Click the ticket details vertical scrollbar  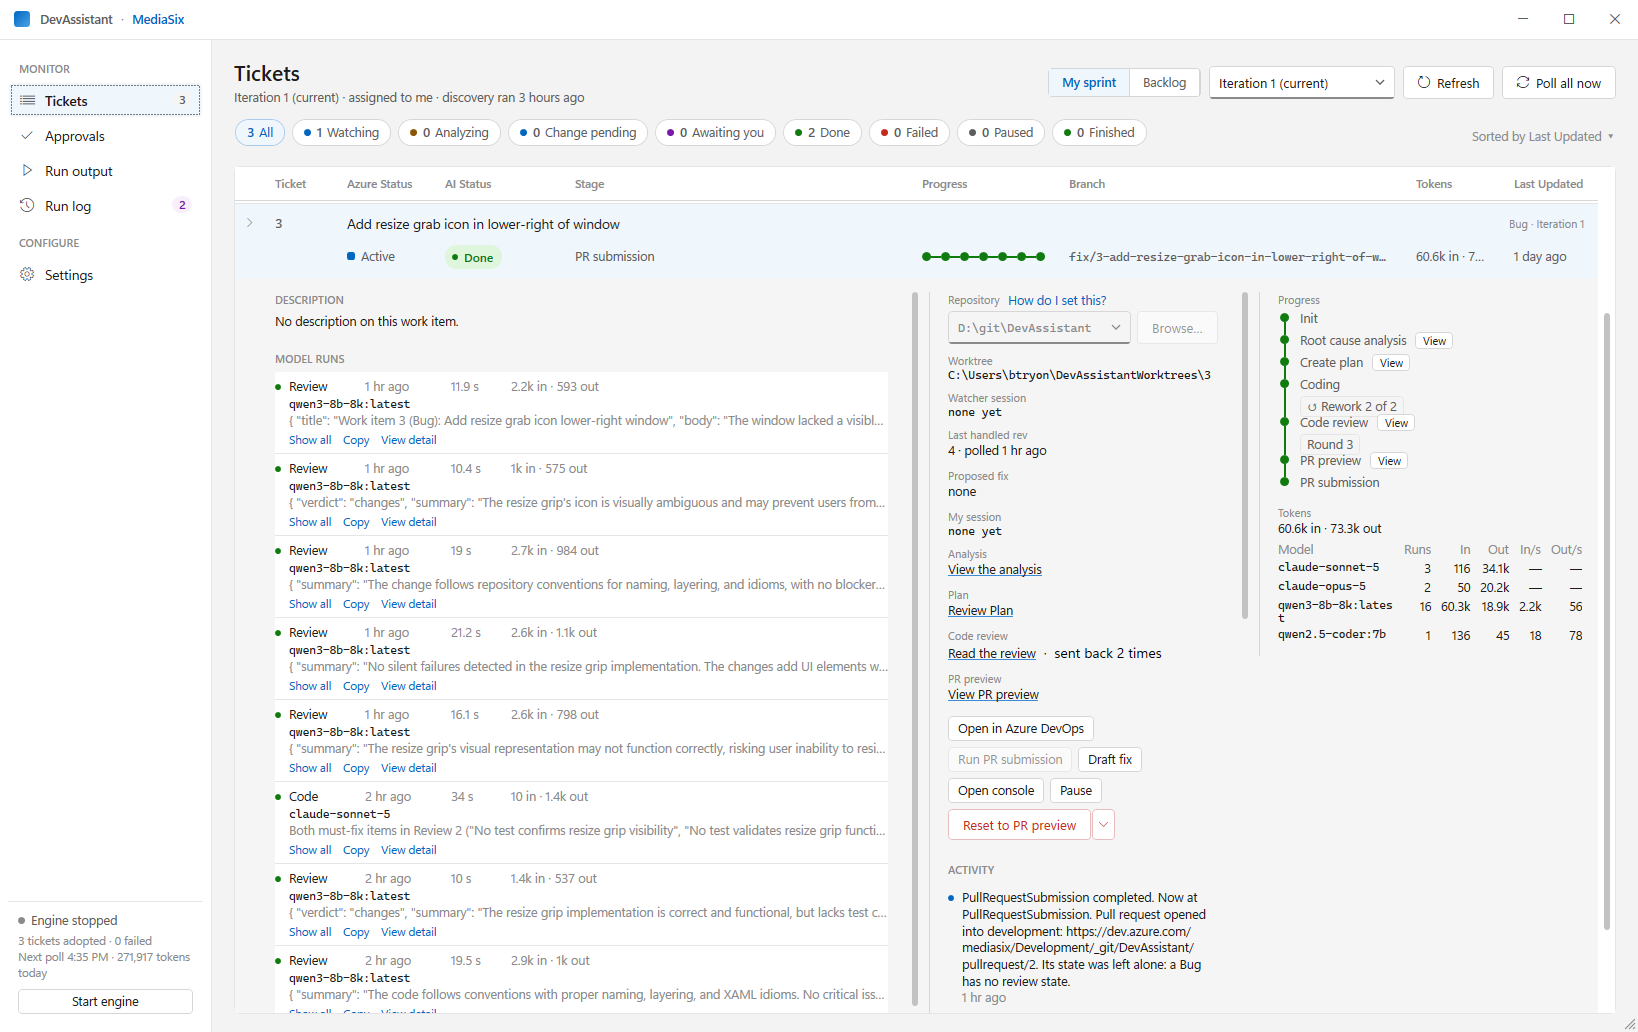(x=1607, y=622)
